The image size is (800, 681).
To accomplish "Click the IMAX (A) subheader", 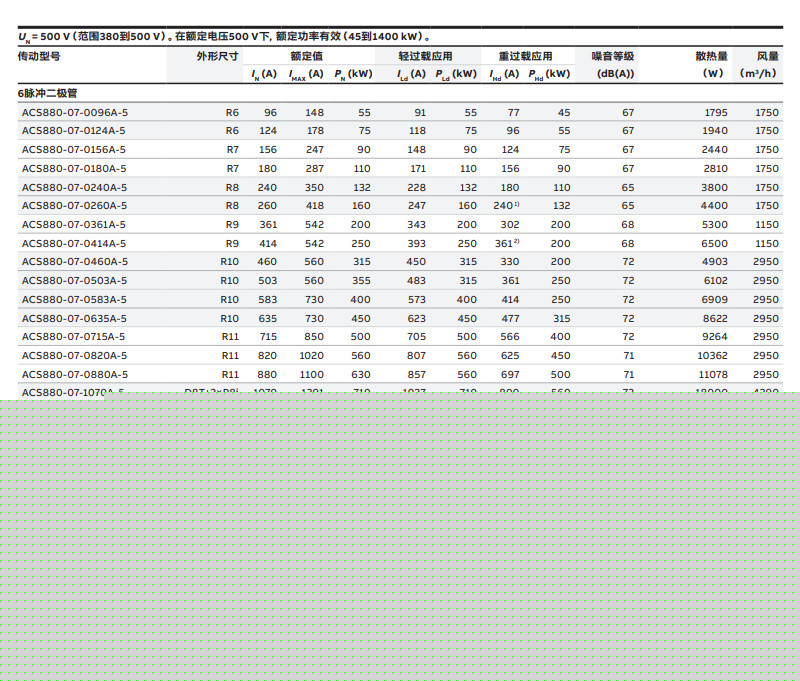I will tap(306, 74).
